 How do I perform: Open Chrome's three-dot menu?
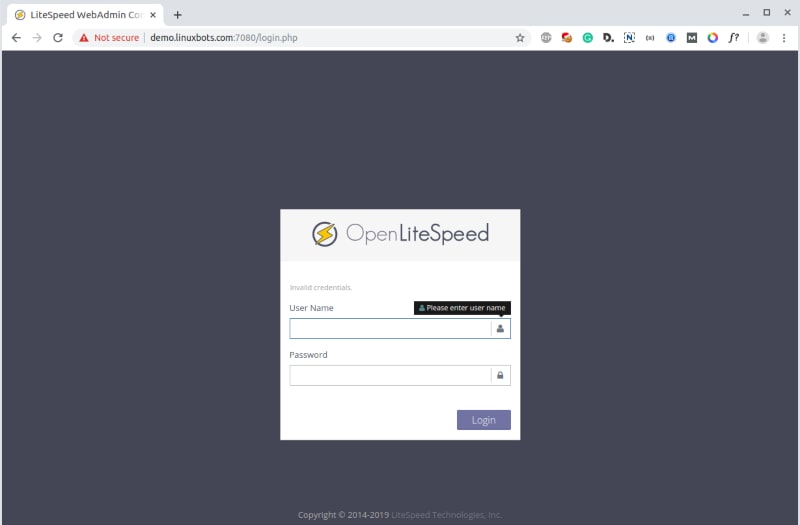pos(784,37)
